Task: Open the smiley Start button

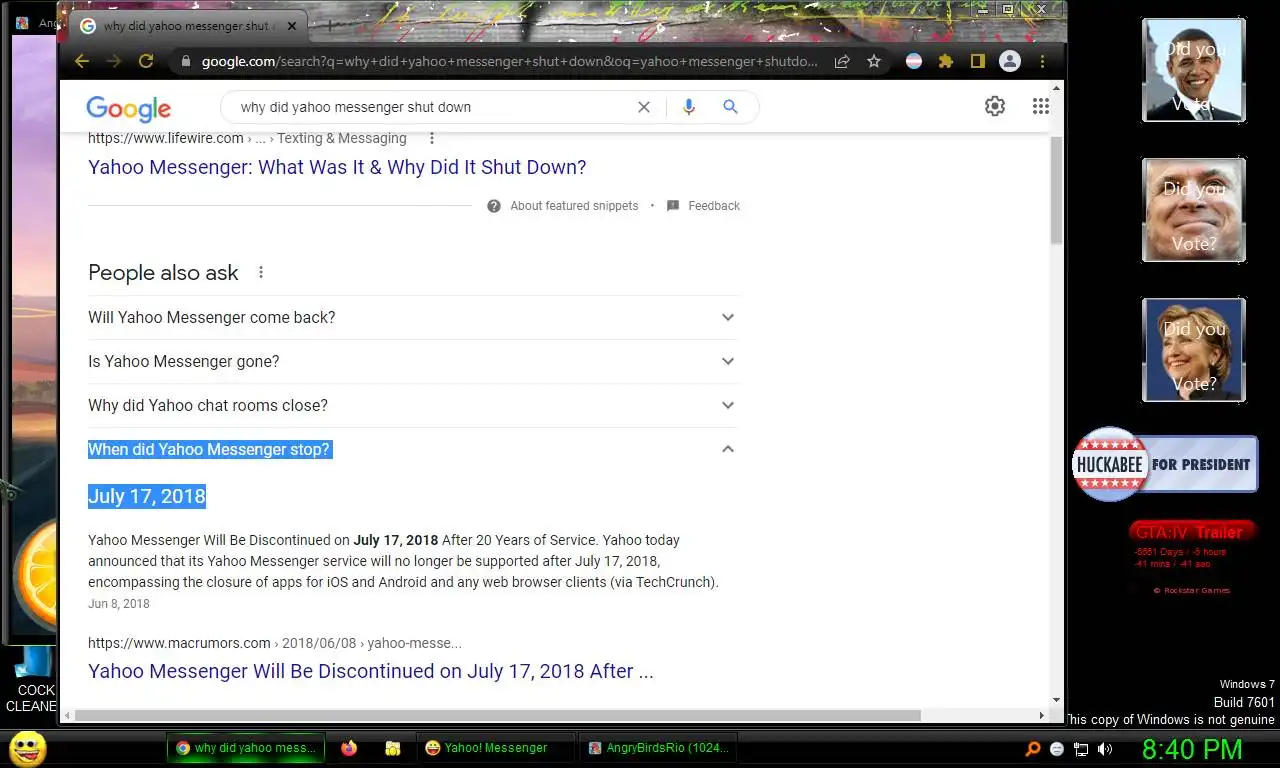Action: click(27, 748)
